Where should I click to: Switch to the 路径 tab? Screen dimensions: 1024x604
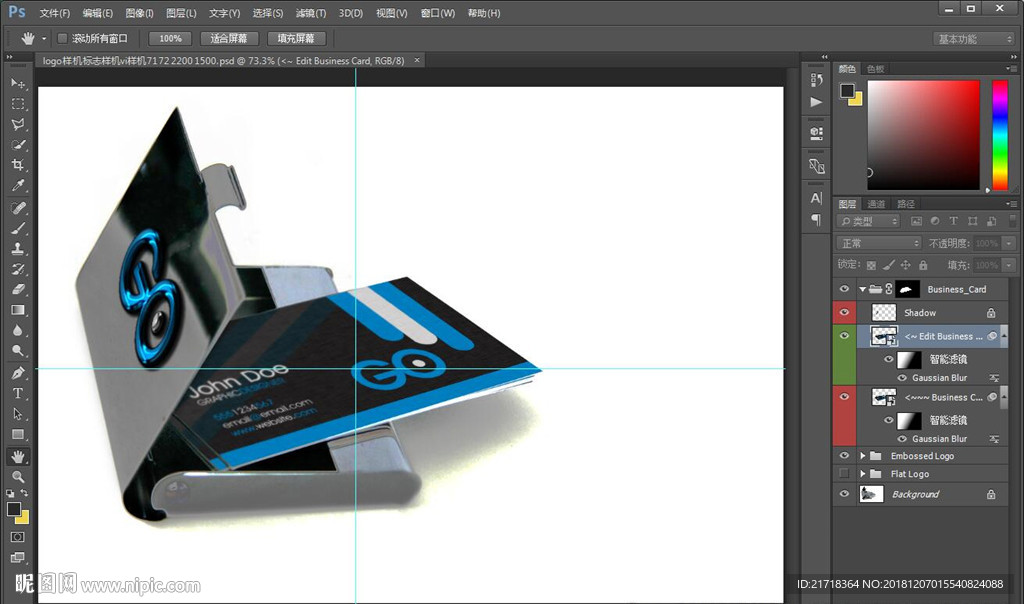[x=906, y=204]
